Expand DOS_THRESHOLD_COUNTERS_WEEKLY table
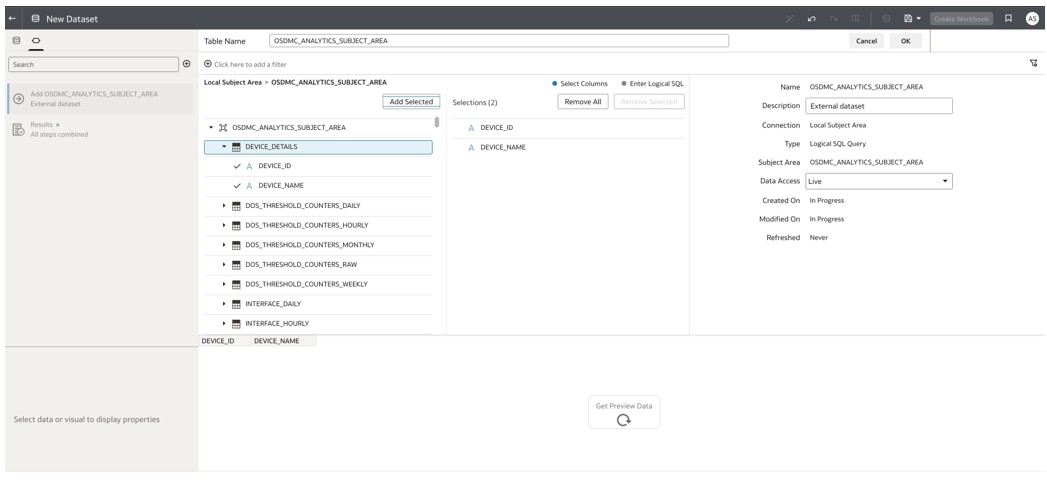The image size is (1047, 480). pyautogui.click(x=224, y=284)
